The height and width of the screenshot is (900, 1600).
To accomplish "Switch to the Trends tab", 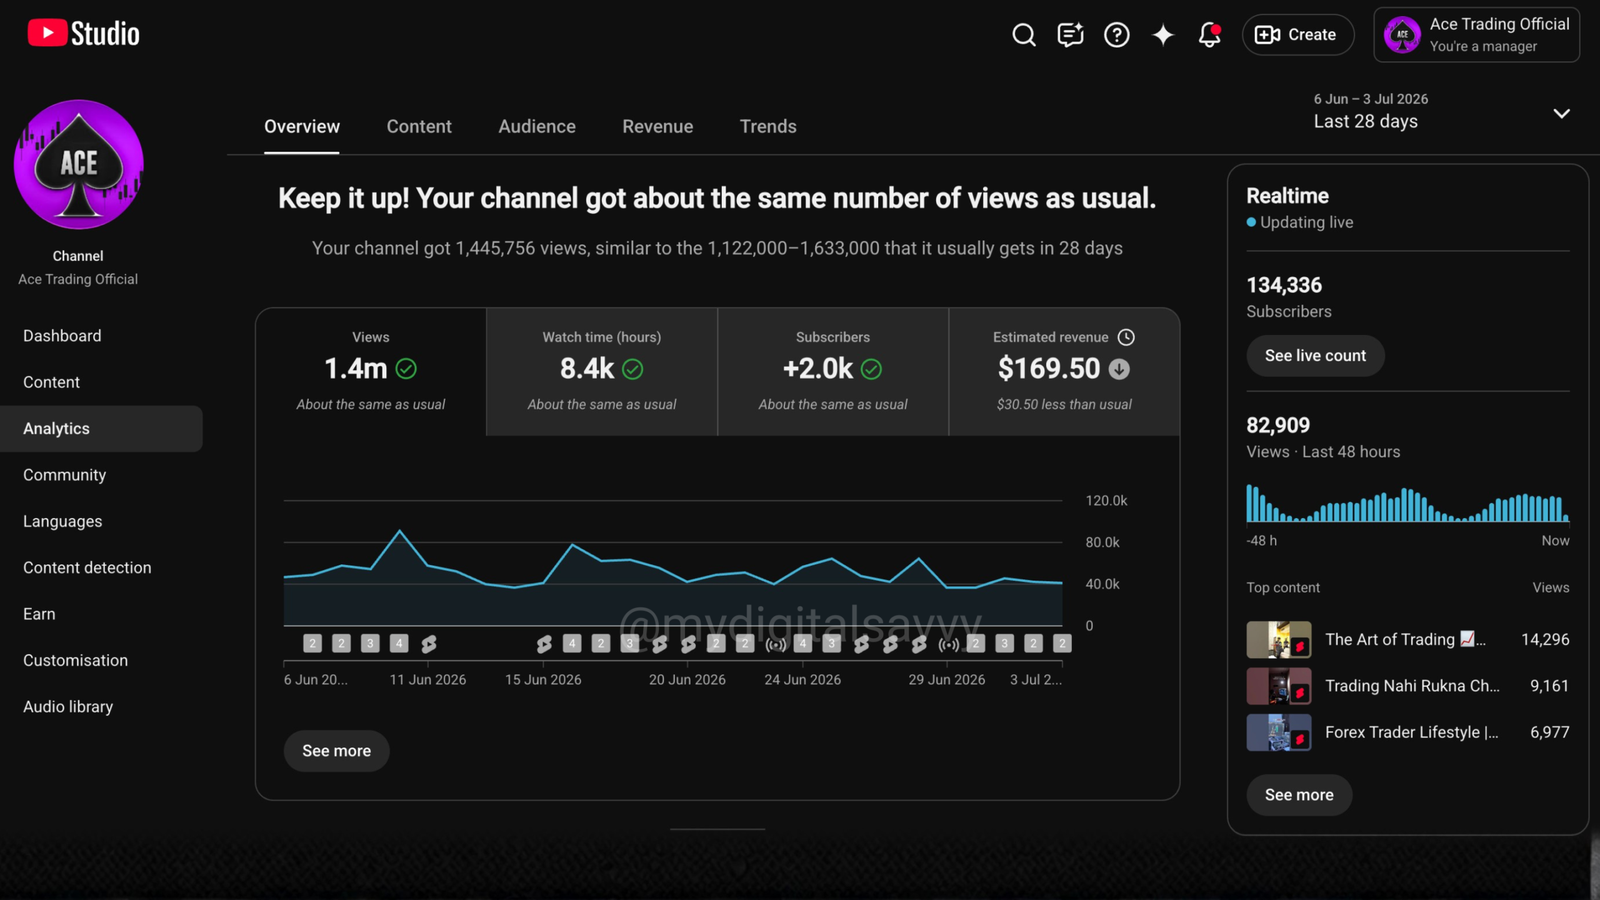I will (x=768, y=127).
